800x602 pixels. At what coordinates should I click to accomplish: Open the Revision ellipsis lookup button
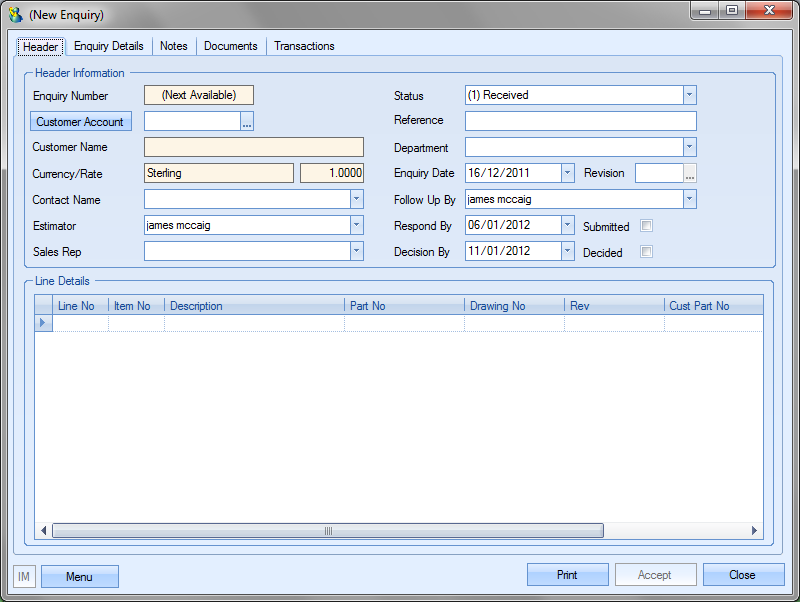coord(689,173)
